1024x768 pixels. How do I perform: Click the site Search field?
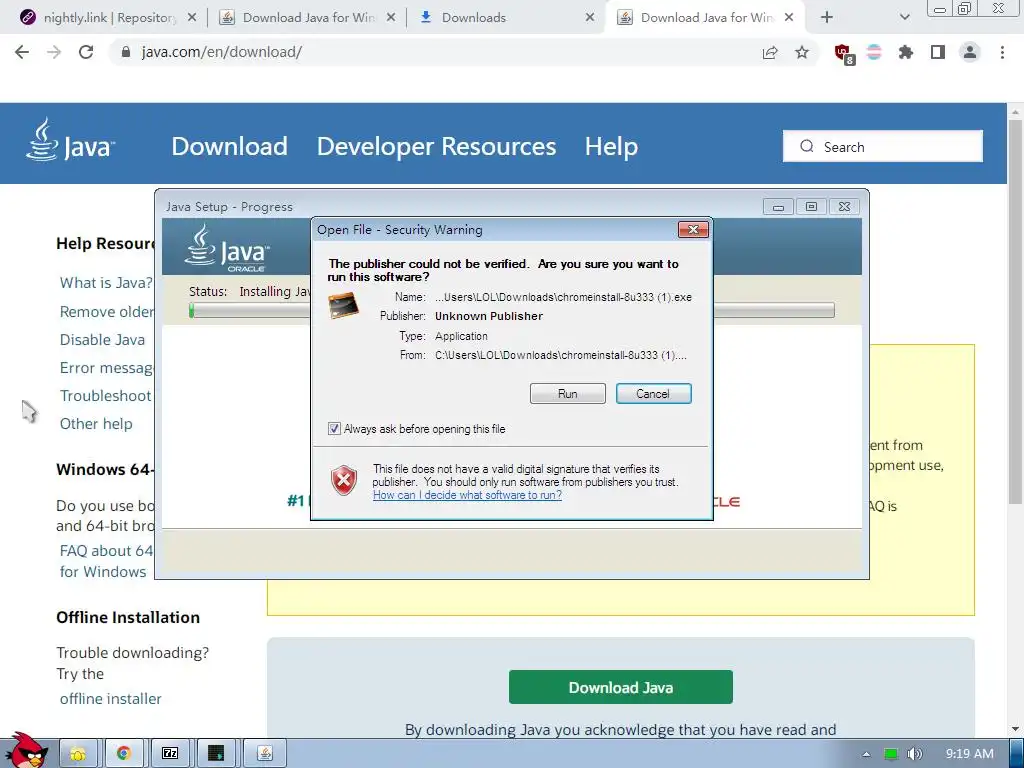tap(883, 146)
